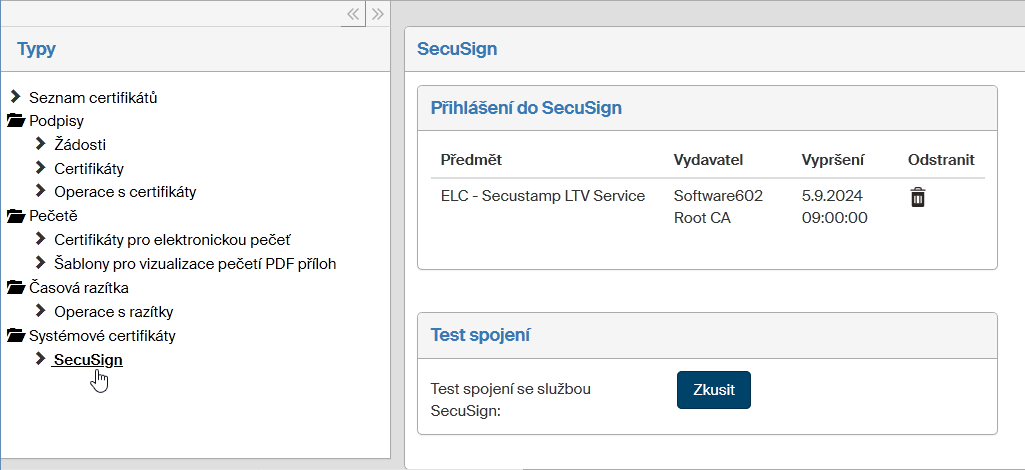Screen dimensions: 1025x470
Task: Open Operace s certifikáty item
Action: point(125,192)
